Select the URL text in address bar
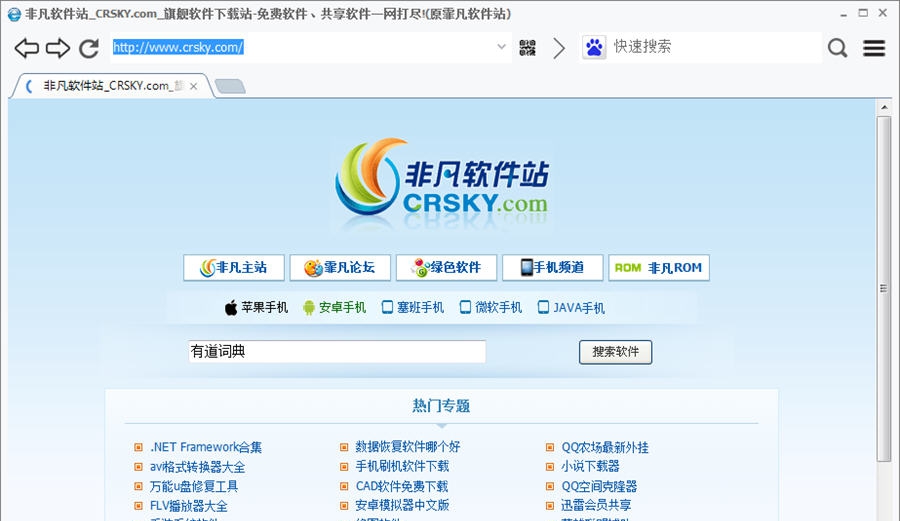Screen dimensions: 900x521 tap(178, 47)
